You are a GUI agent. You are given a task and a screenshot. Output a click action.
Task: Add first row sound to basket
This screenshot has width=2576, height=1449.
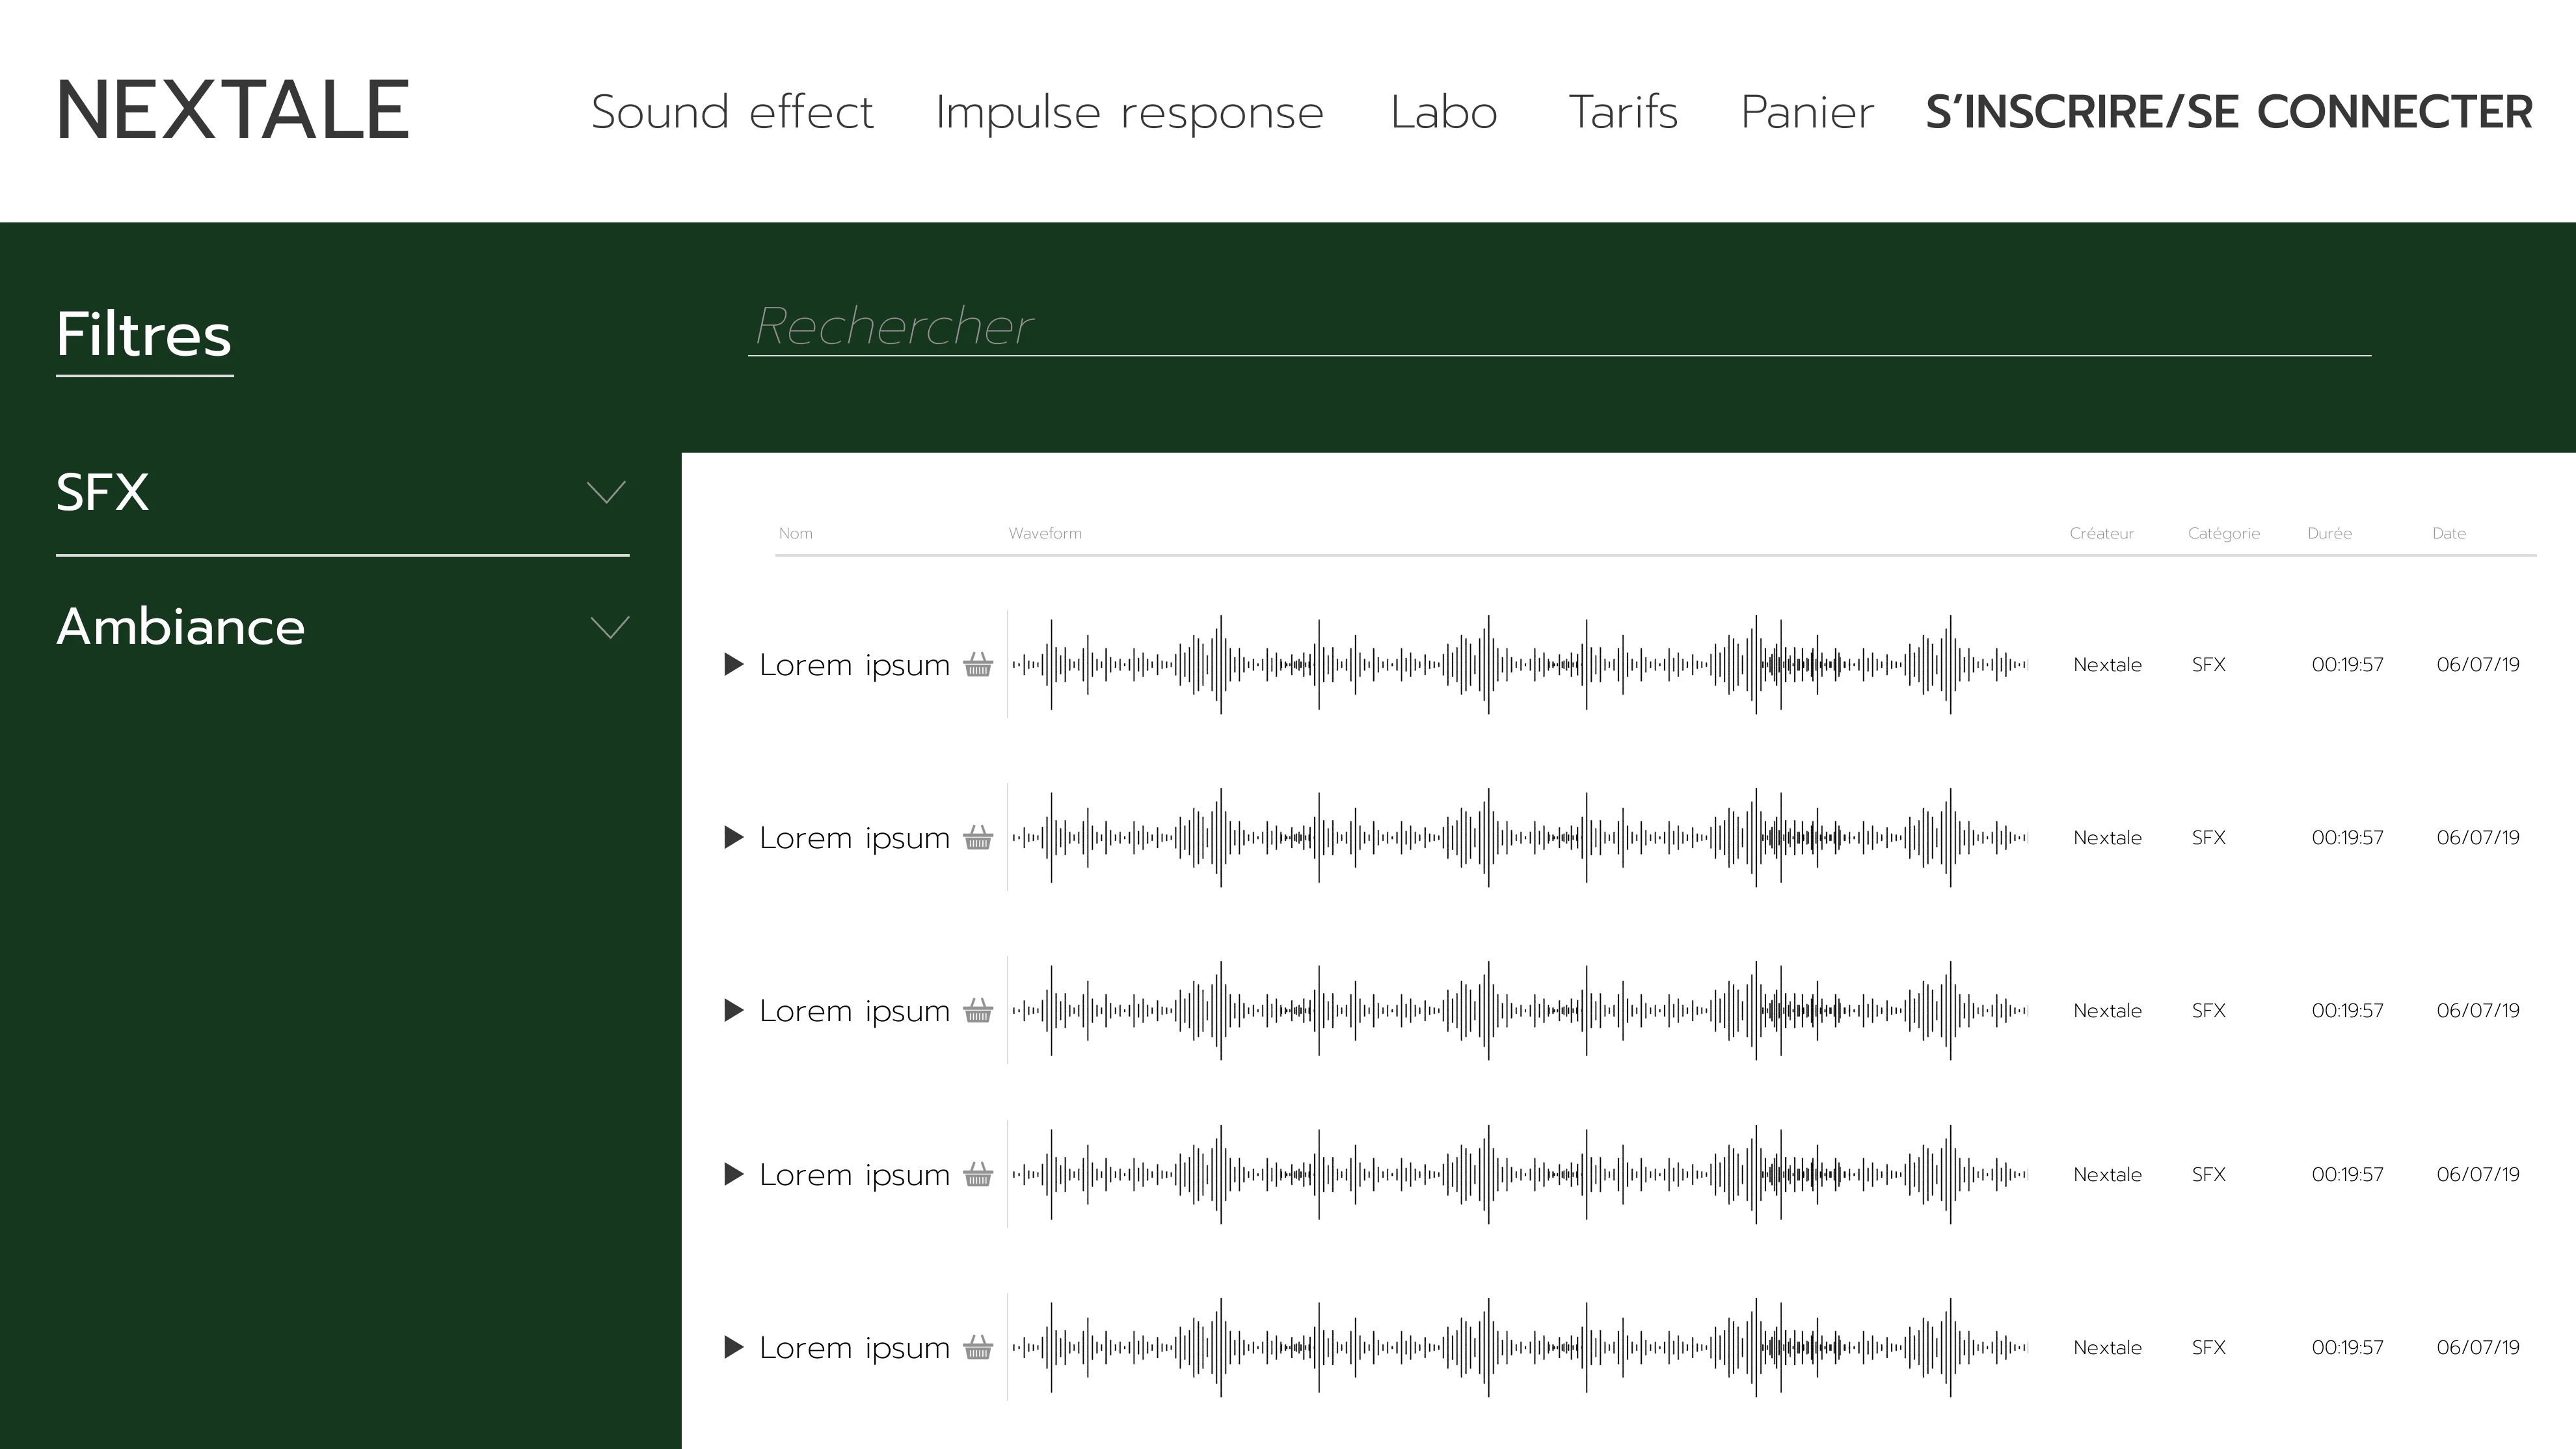978,664
